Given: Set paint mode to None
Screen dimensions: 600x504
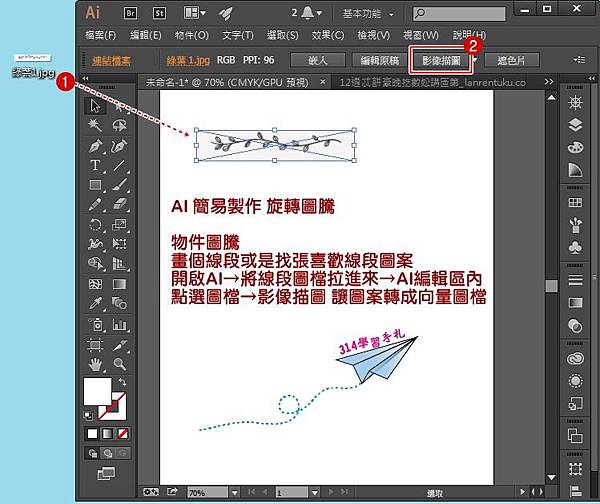Looking at the screenshot, I should [124, 434].
